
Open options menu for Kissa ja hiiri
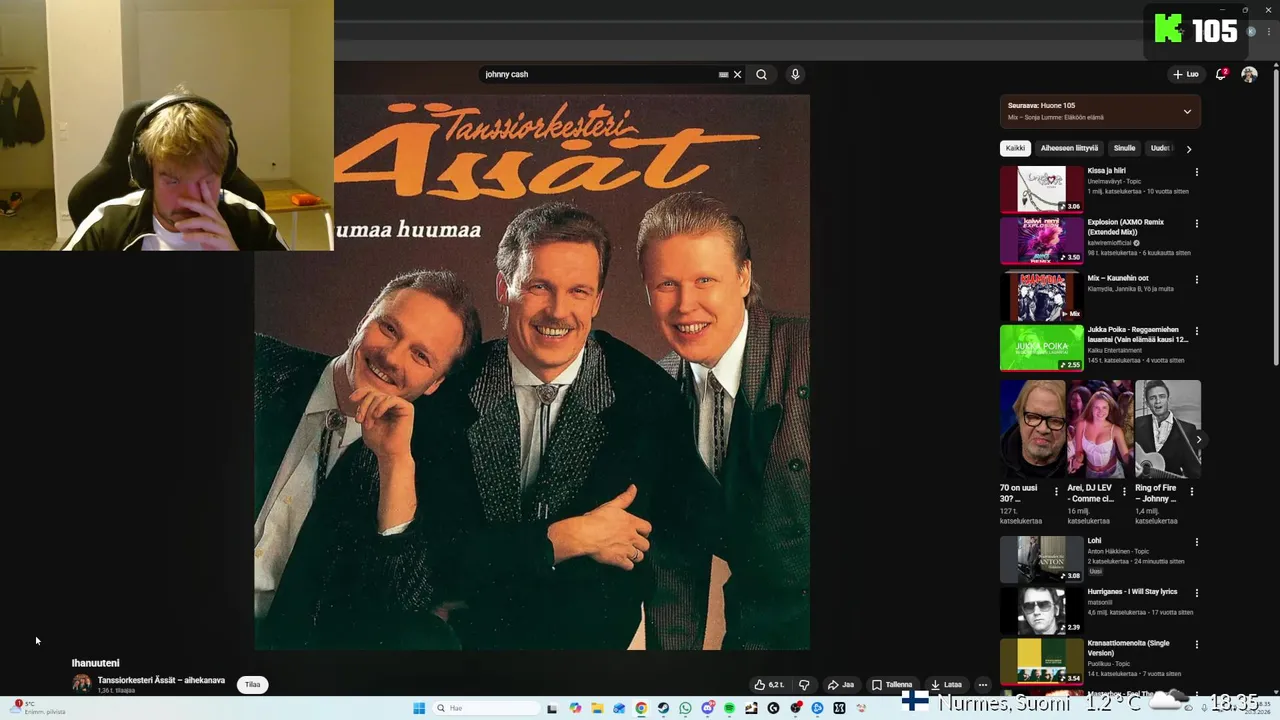(x=1196, y=172)
